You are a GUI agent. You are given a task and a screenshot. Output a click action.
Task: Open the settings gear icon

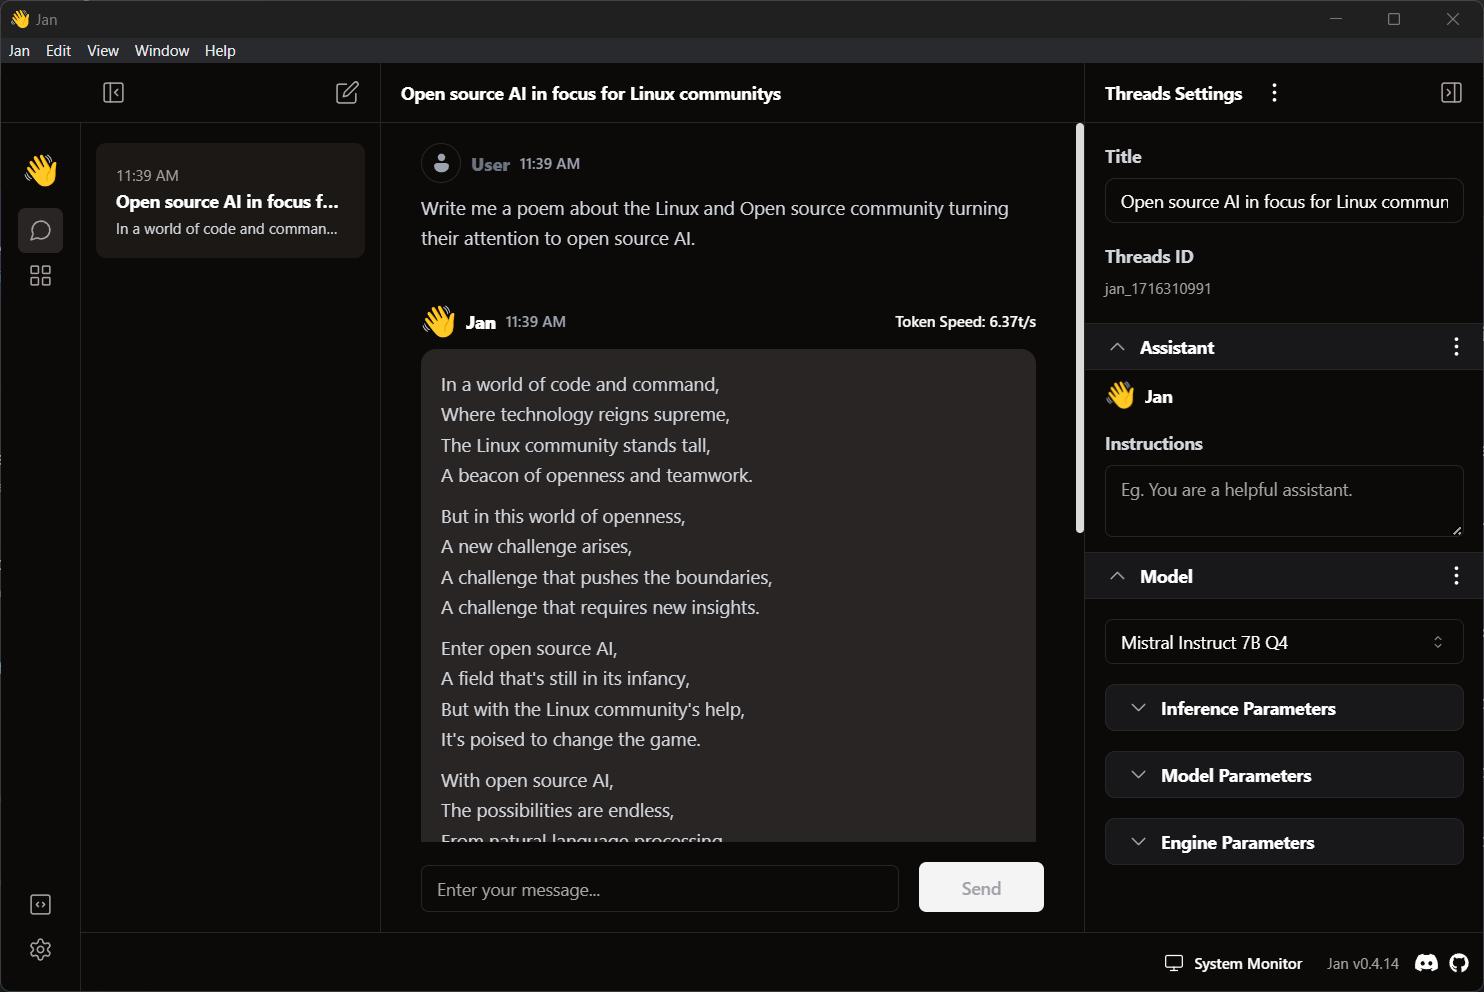coord(40,950)
